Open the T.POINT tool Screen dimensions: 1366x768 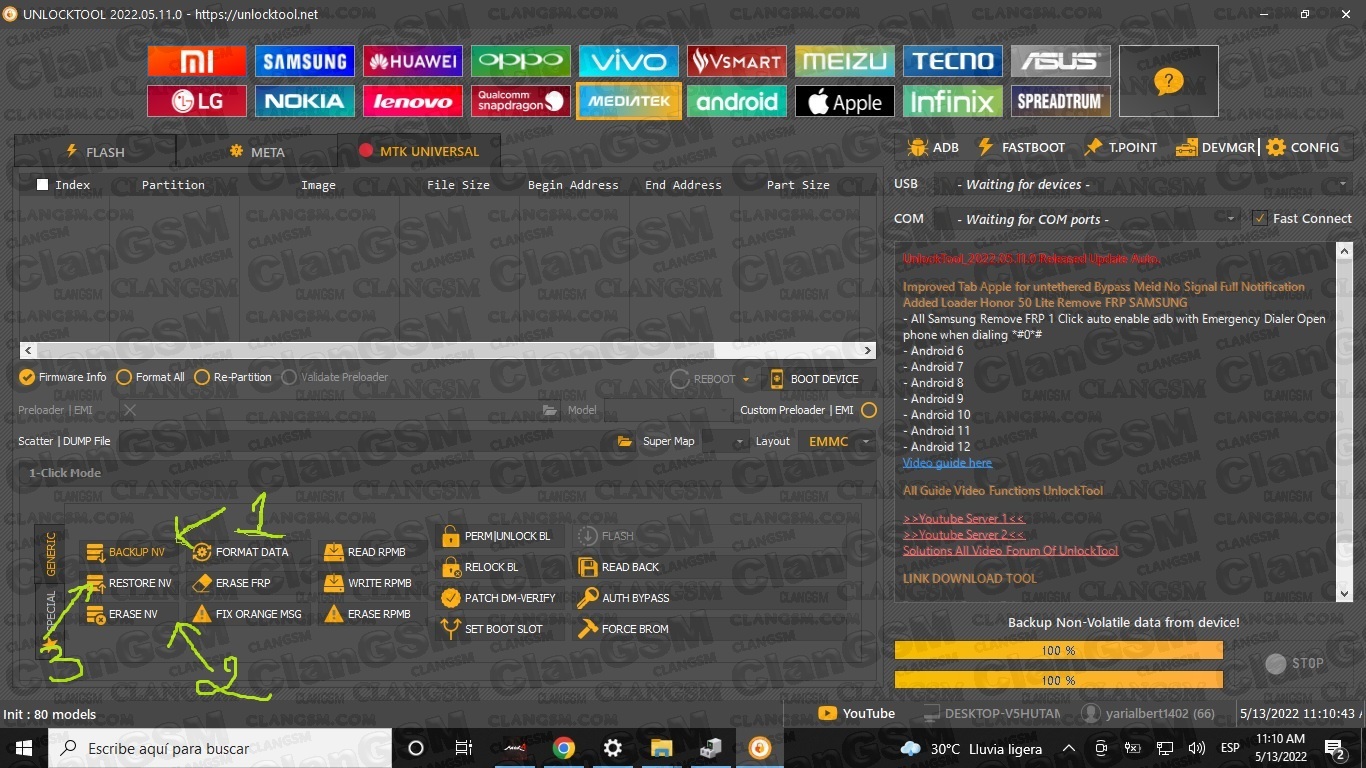click(1120, 147)
